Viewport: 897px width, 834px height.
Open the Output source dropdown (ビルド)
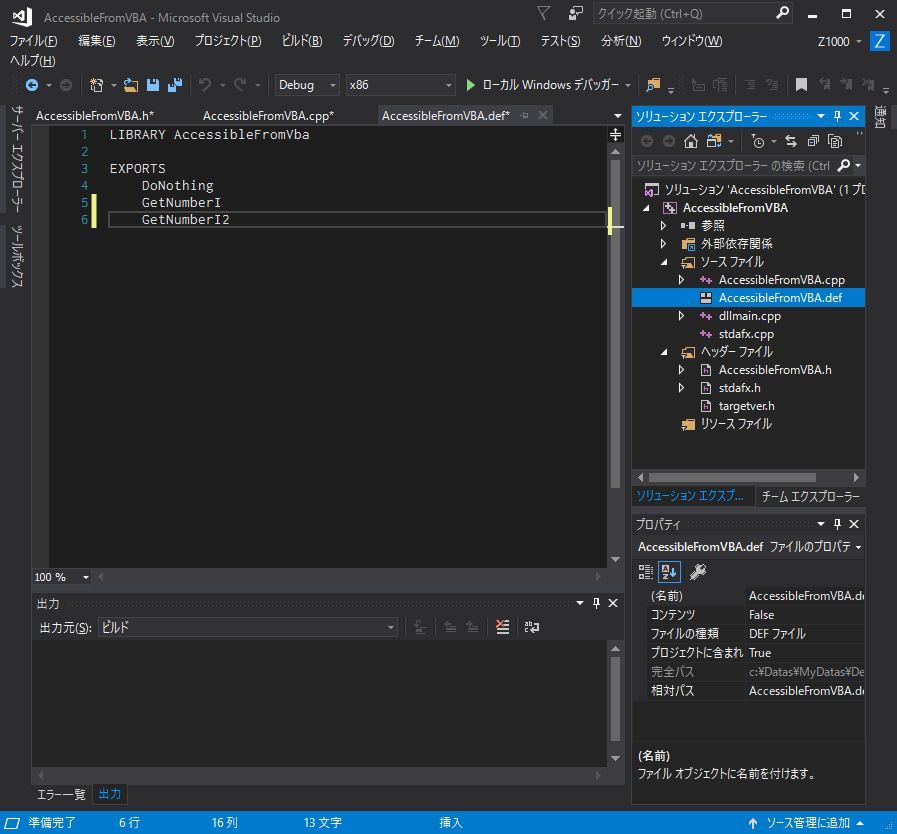(x=248, y=628)
